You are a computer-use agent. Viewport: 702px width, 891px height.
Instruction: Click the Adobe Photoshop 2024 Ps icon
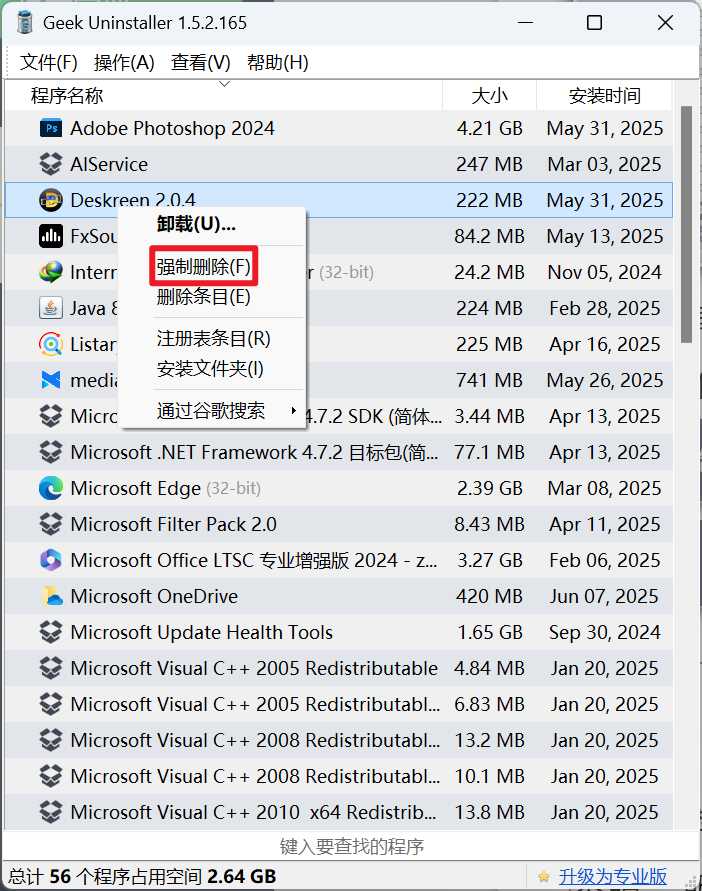pyautogui.click(x=51, y=128)
